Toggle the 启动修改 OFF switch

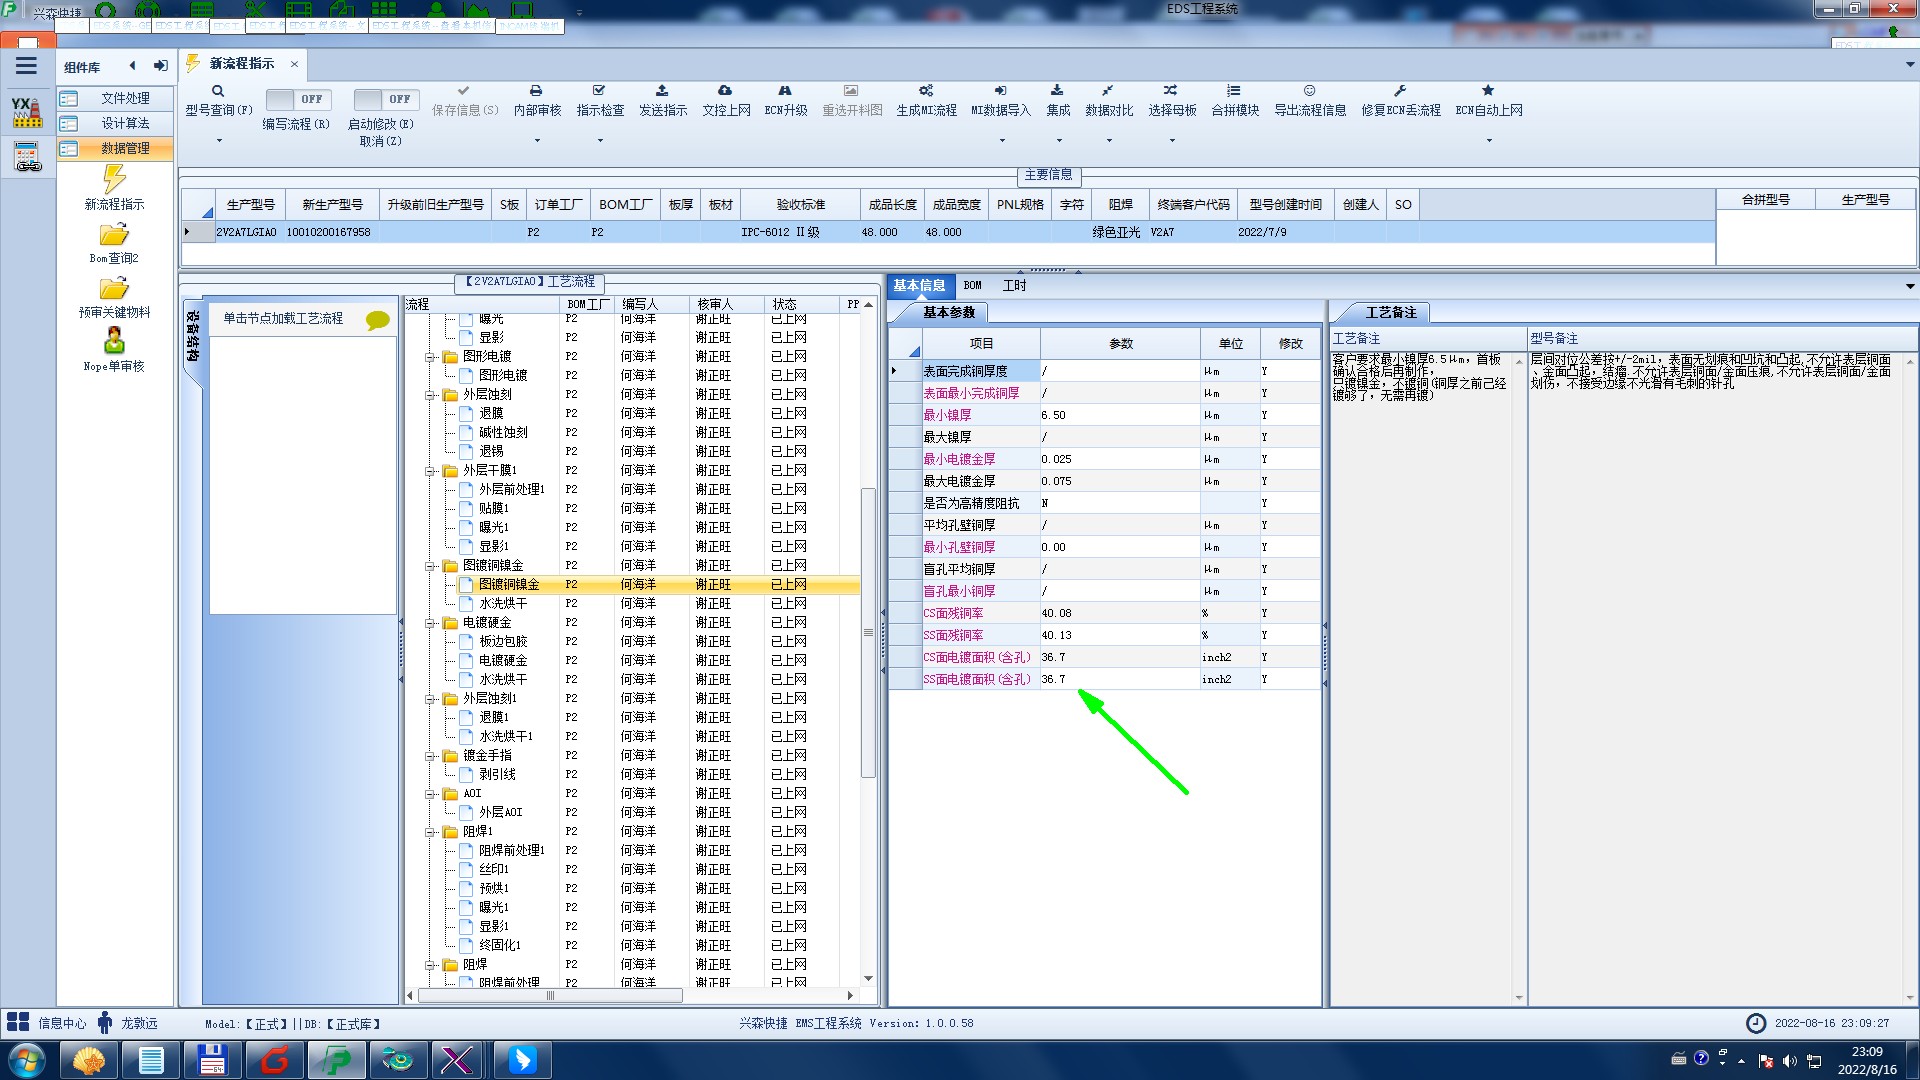384,99
